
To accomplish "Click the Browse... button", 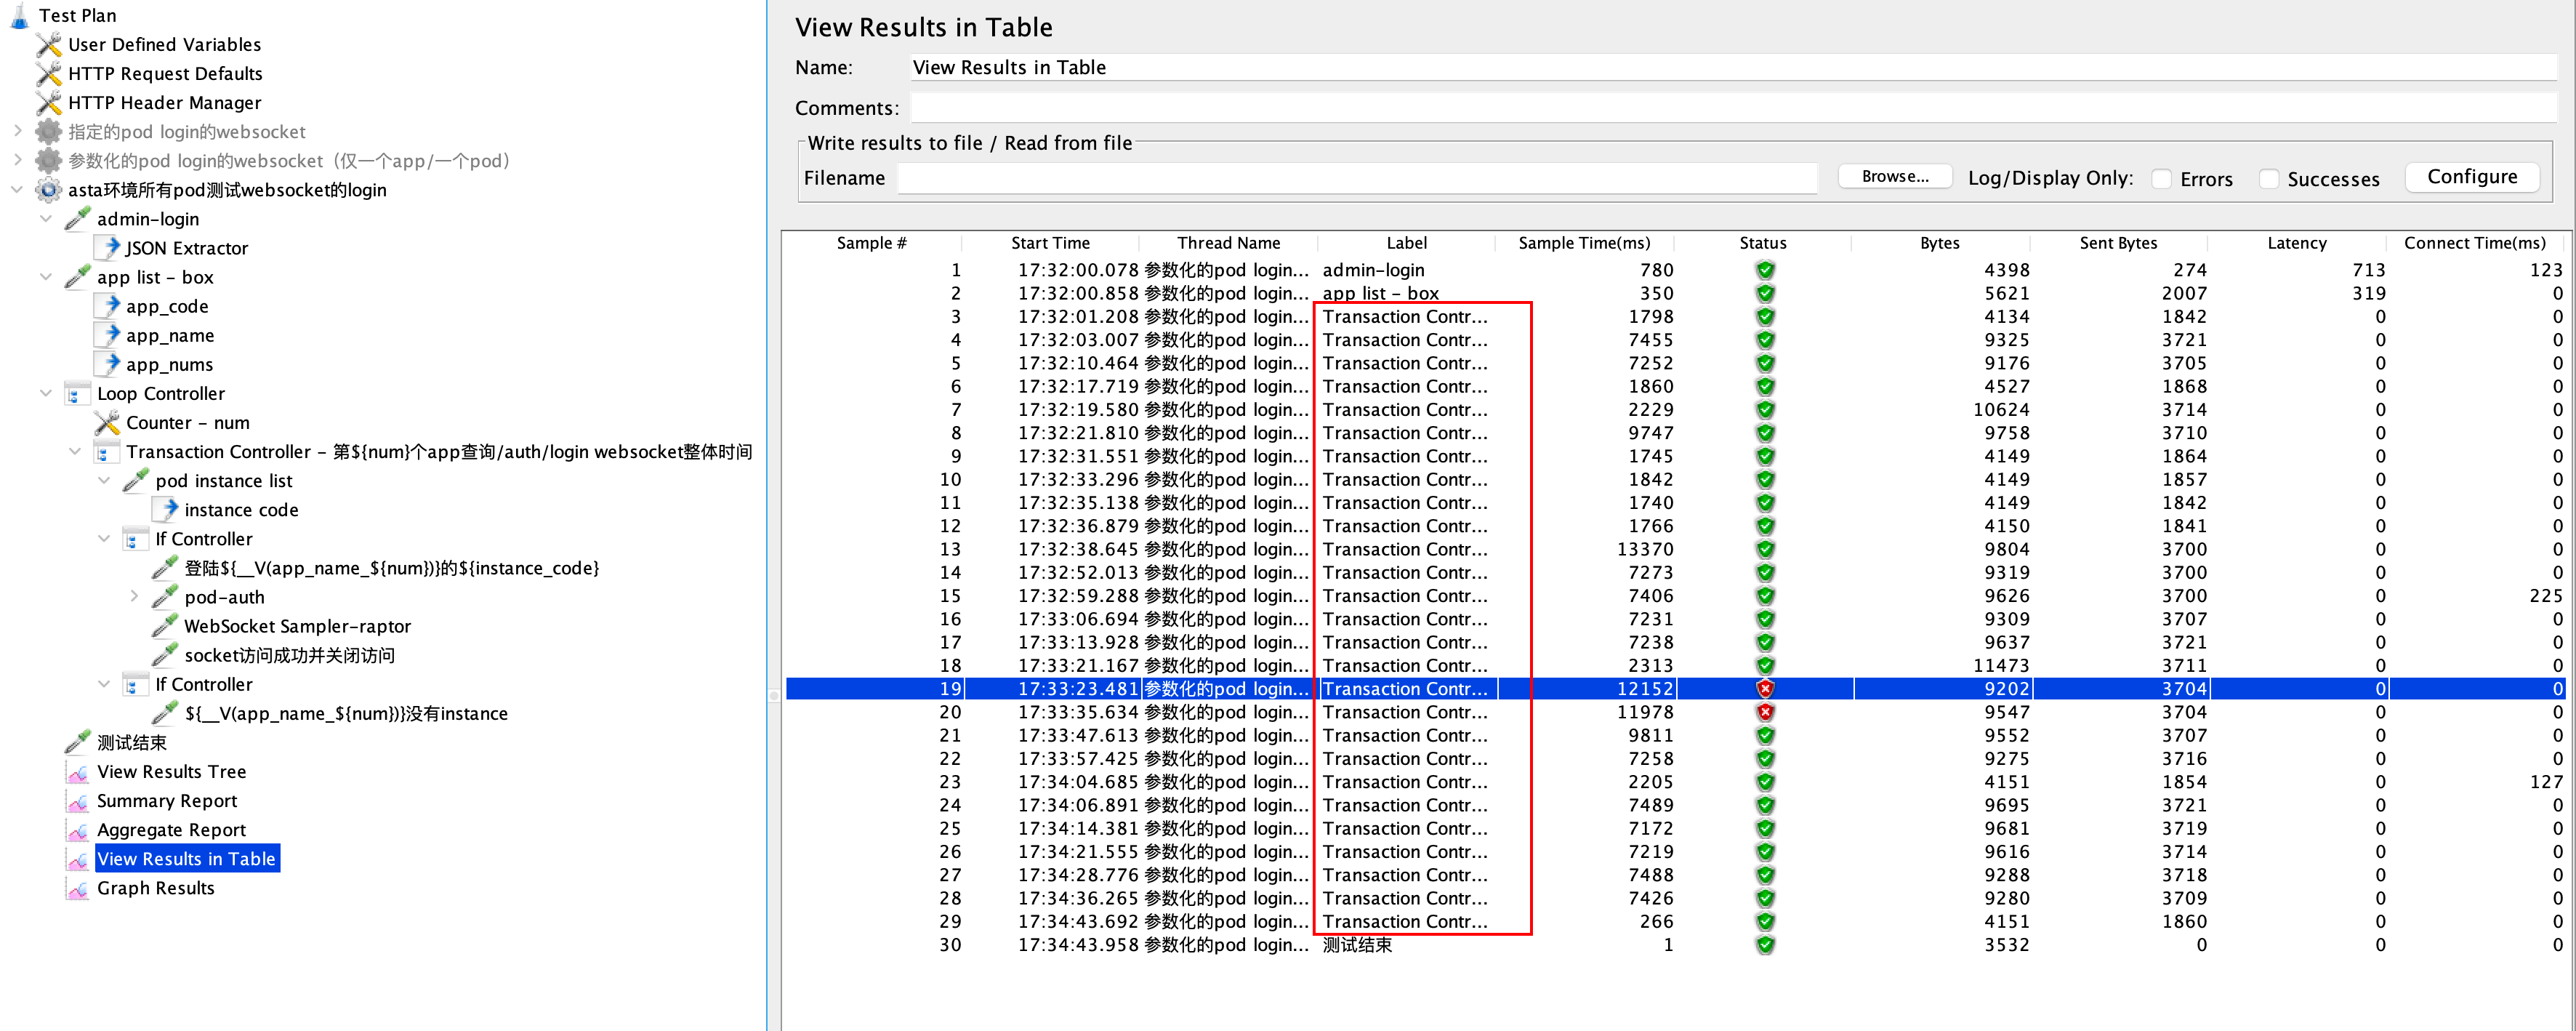I will point(1894,177).
